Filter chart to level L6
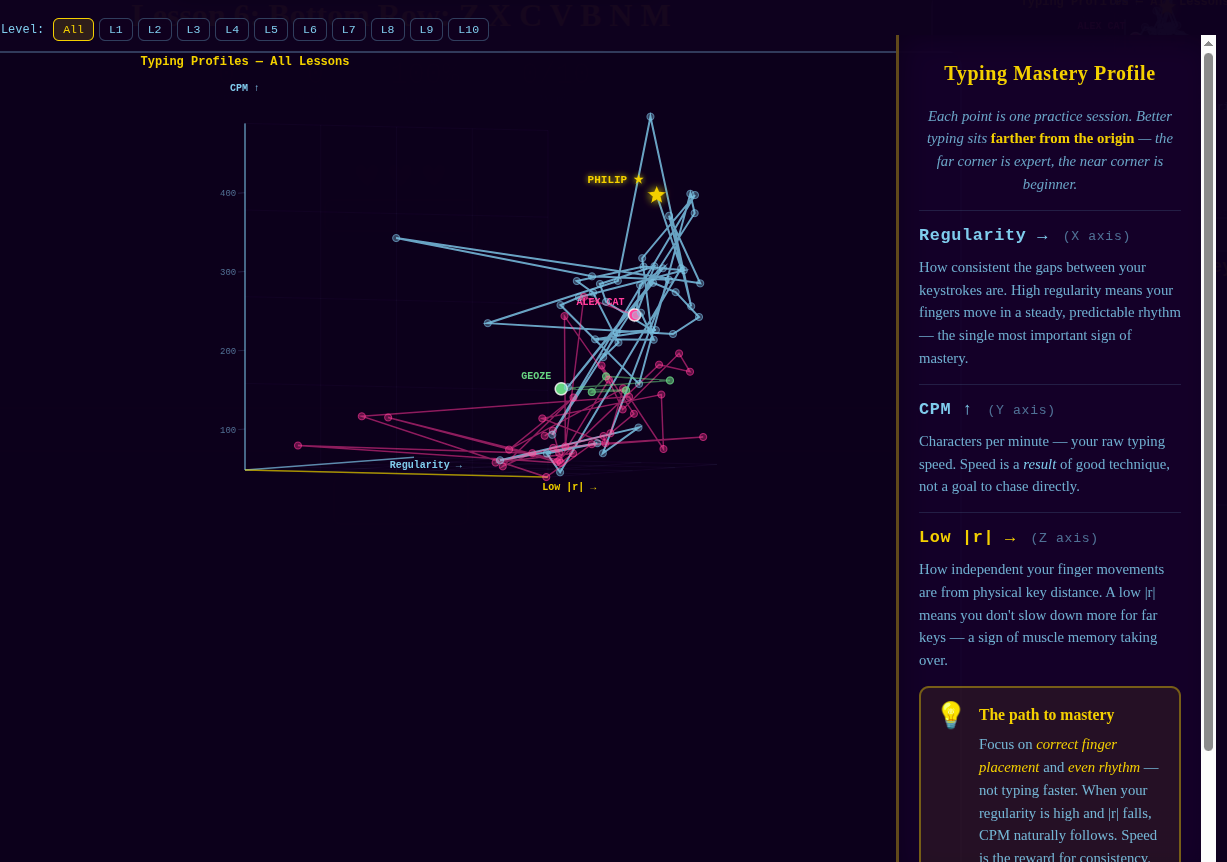This screenshot has width=1227, height=862. (310, 30)
